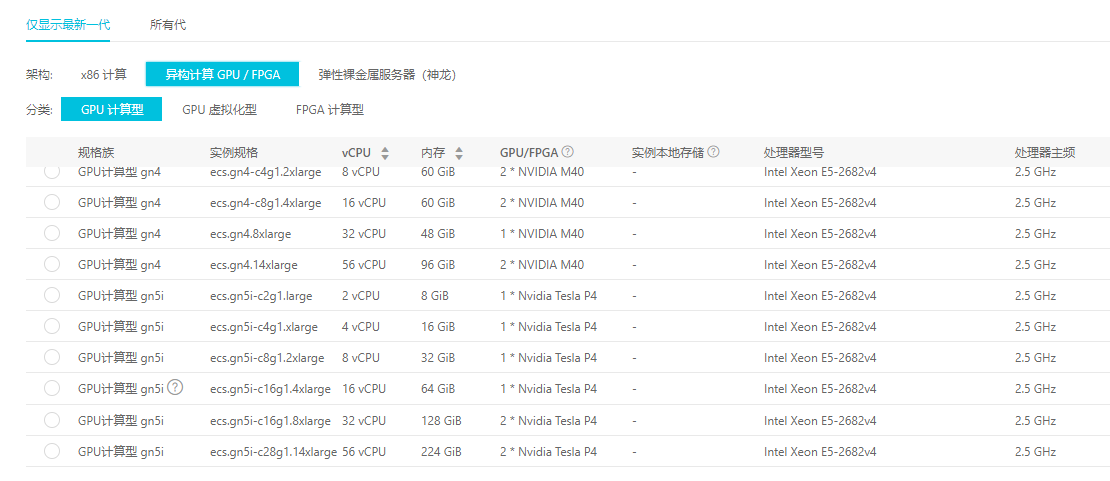Click ecs.gn5i-c16g1.4xlarge instance name
Viewport: 1110px width, 481px height.
pos(270,389)
